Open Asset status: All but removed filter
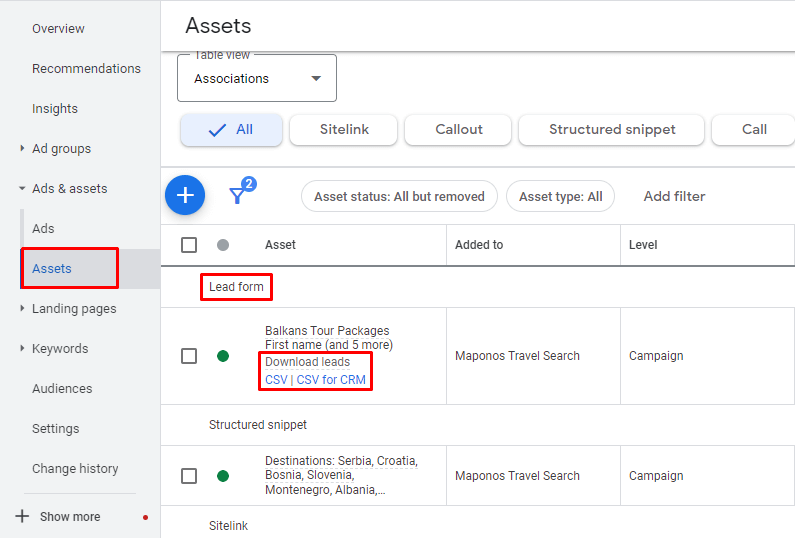The image size is (795, 538). coord(400,196)
